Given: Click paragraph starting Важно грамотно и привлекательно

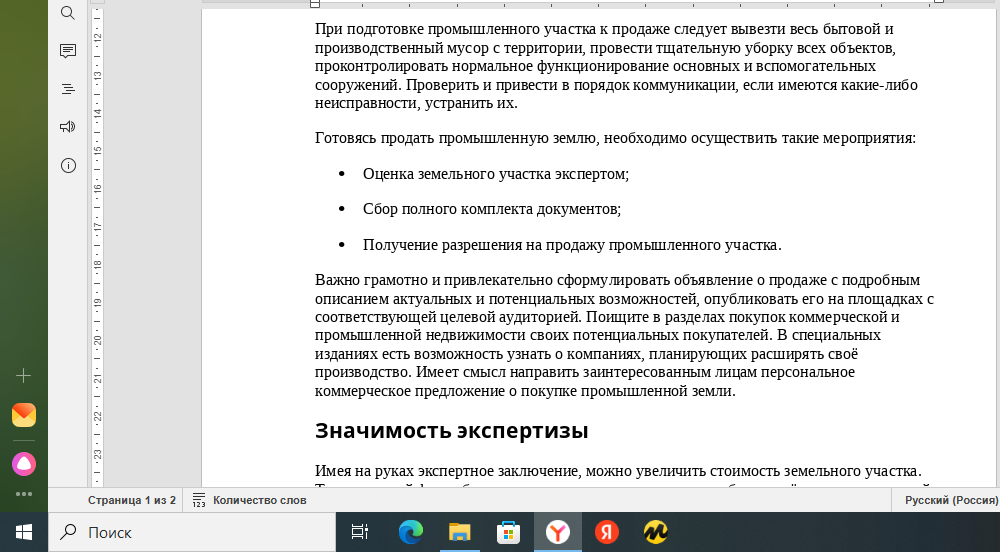Looking at the screenshot, I should [624, 335].
